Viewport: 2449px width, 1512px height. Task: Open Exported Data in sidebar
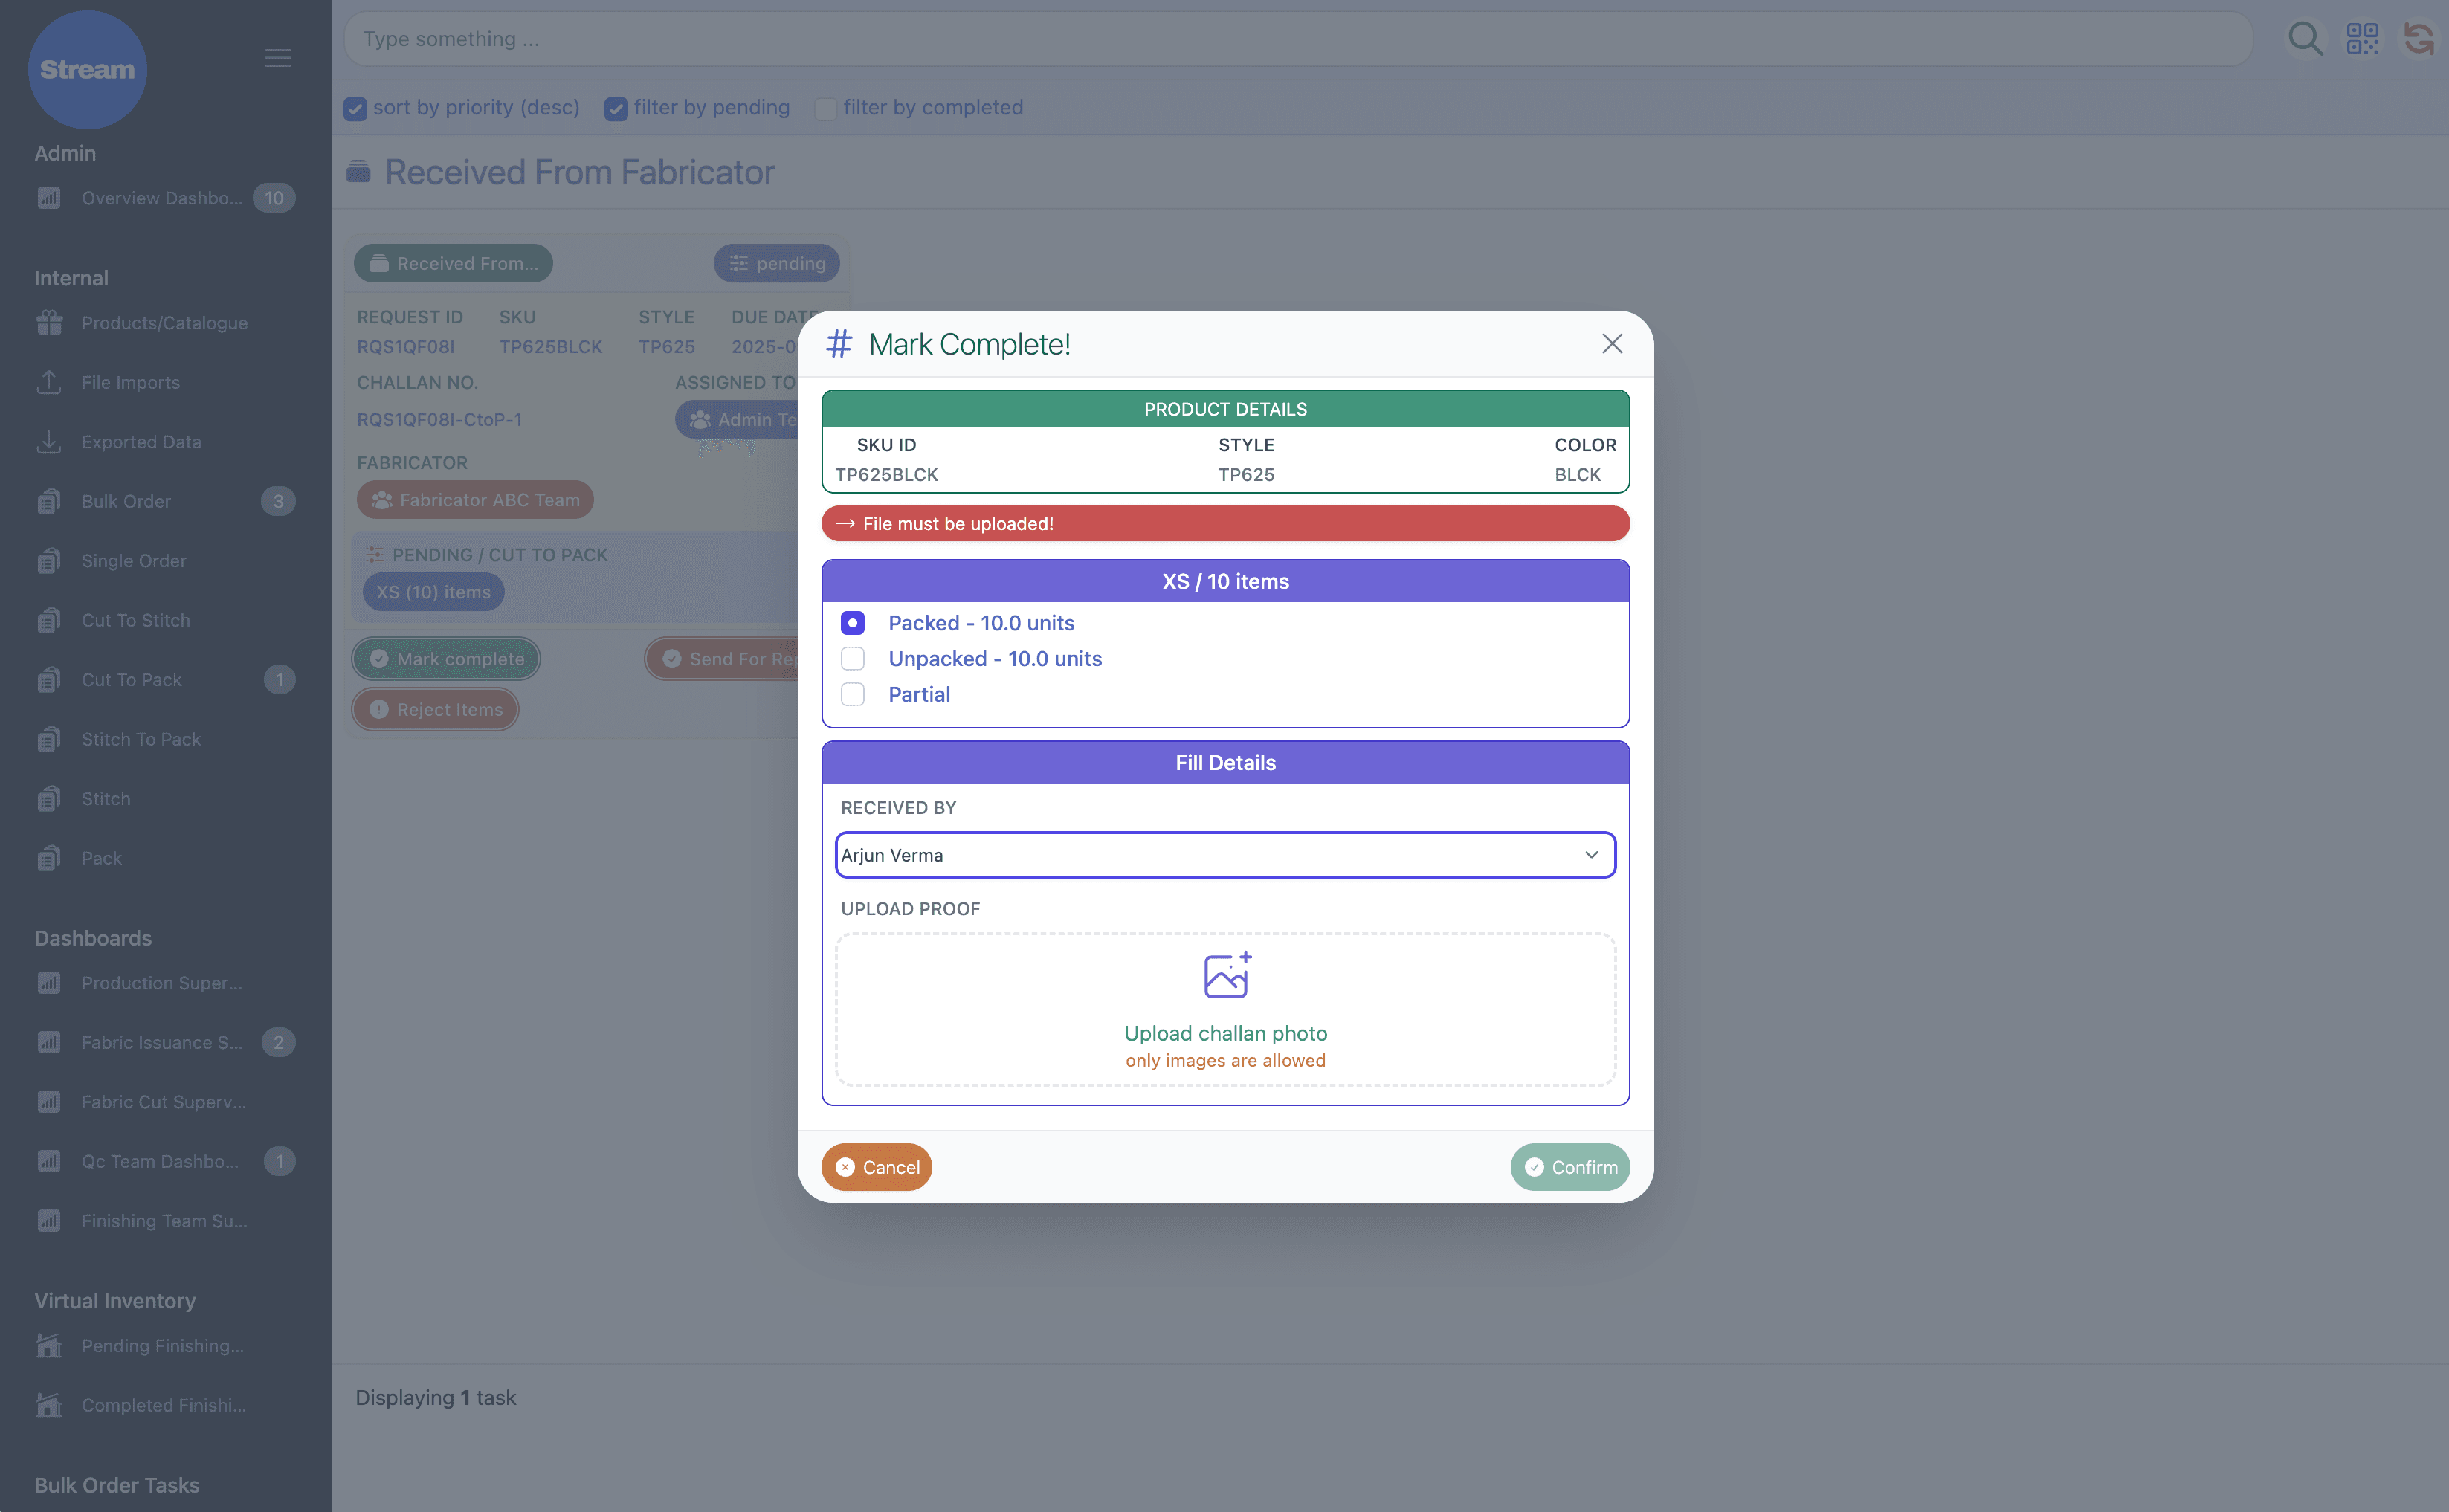165,442
